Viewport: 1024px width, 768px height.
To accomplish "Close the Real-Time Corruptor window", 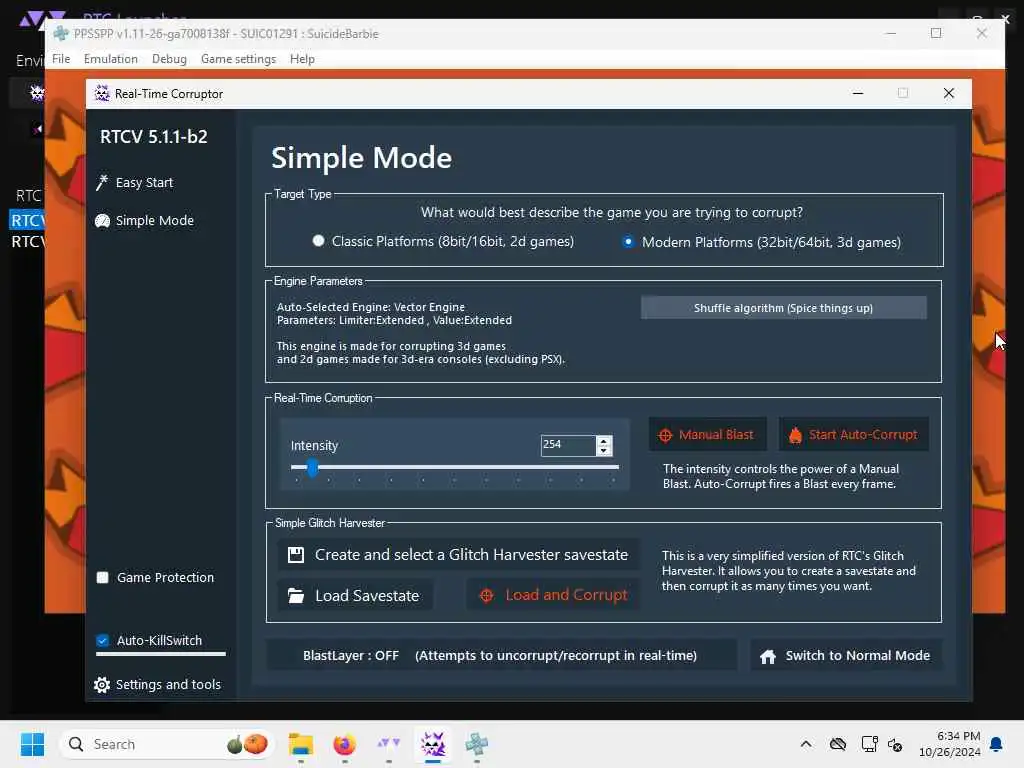I will coord(949,93).
